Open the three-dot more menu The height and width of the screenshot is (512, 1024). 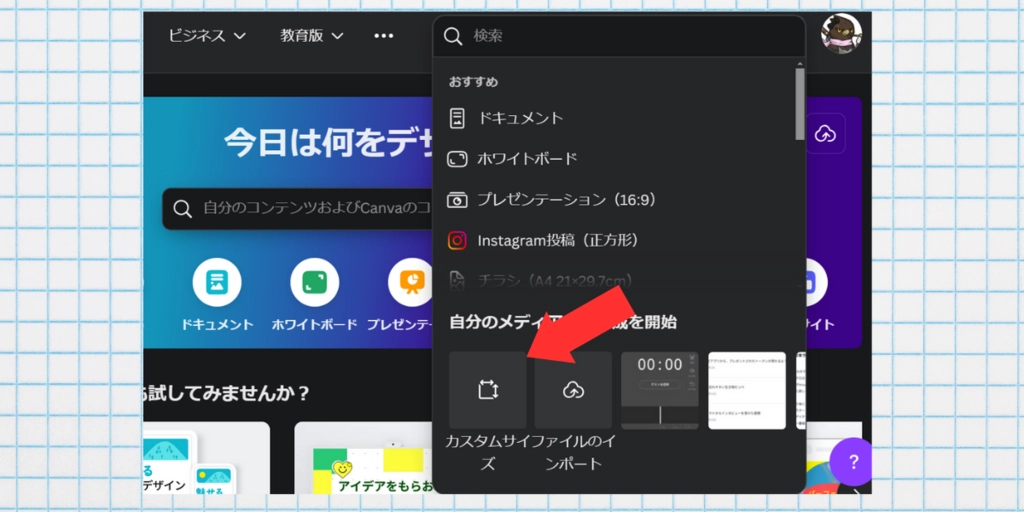(x=384, y=36)
